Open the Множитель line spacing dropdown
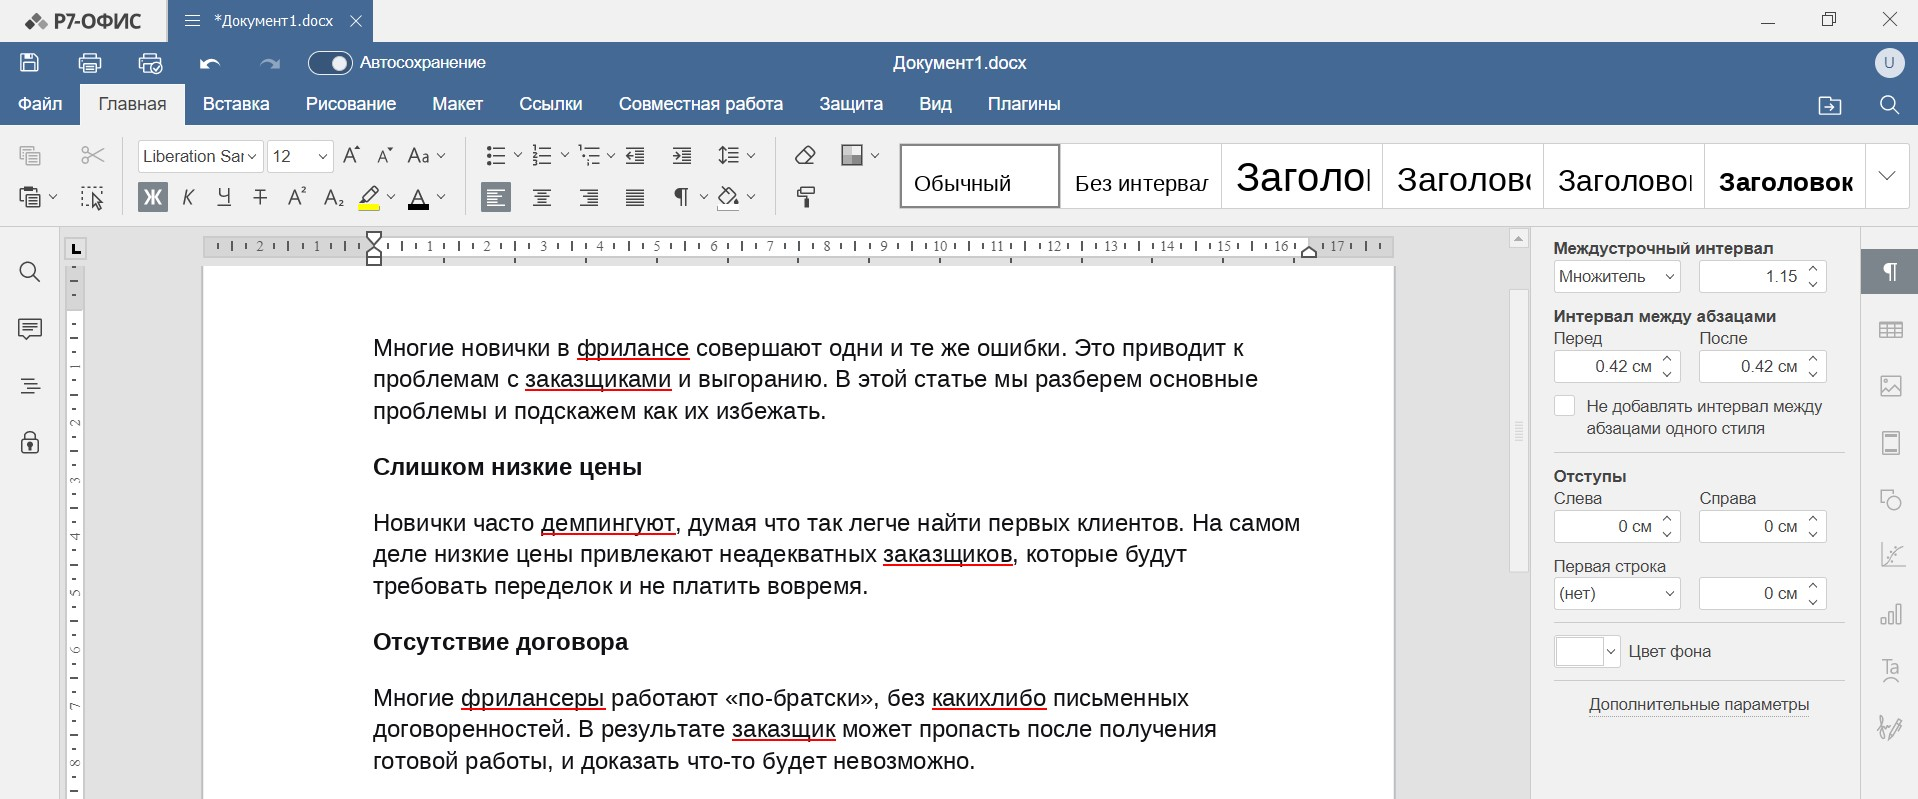This screenshot has height=799, width=1918. click(1616, 277)
